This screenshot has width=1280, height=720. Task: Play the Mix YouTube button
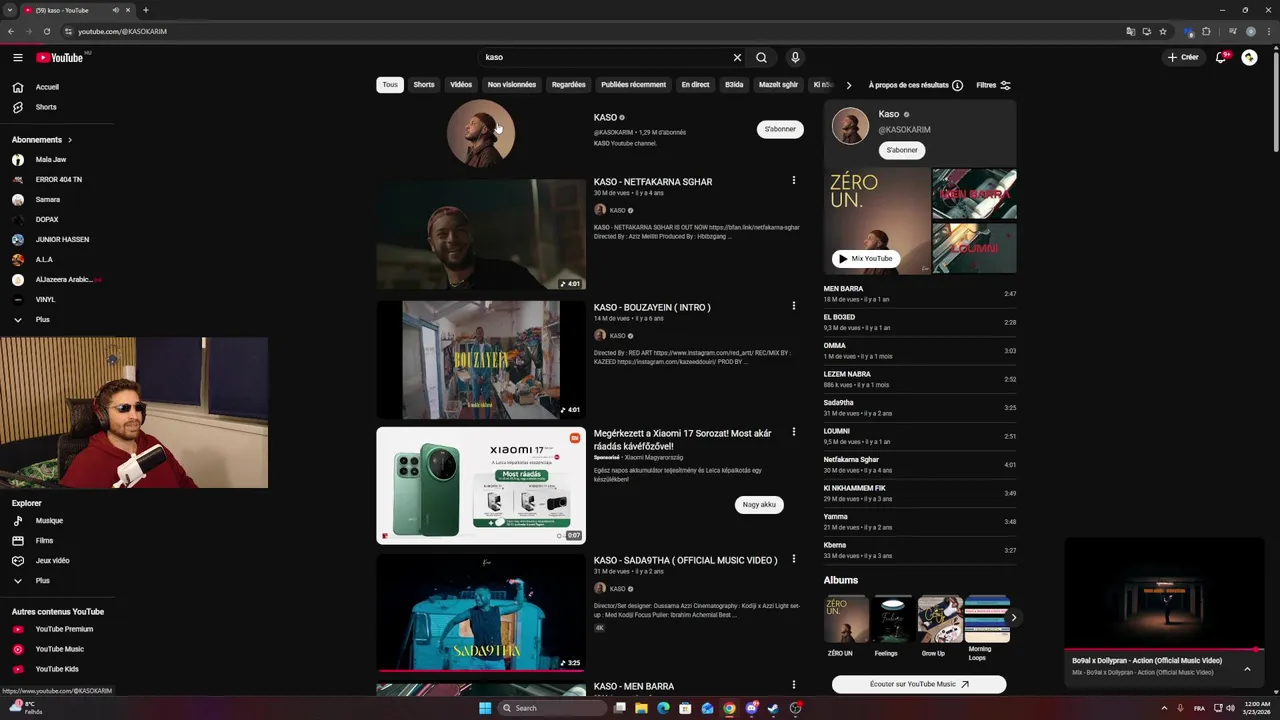[x=865, y=258]
